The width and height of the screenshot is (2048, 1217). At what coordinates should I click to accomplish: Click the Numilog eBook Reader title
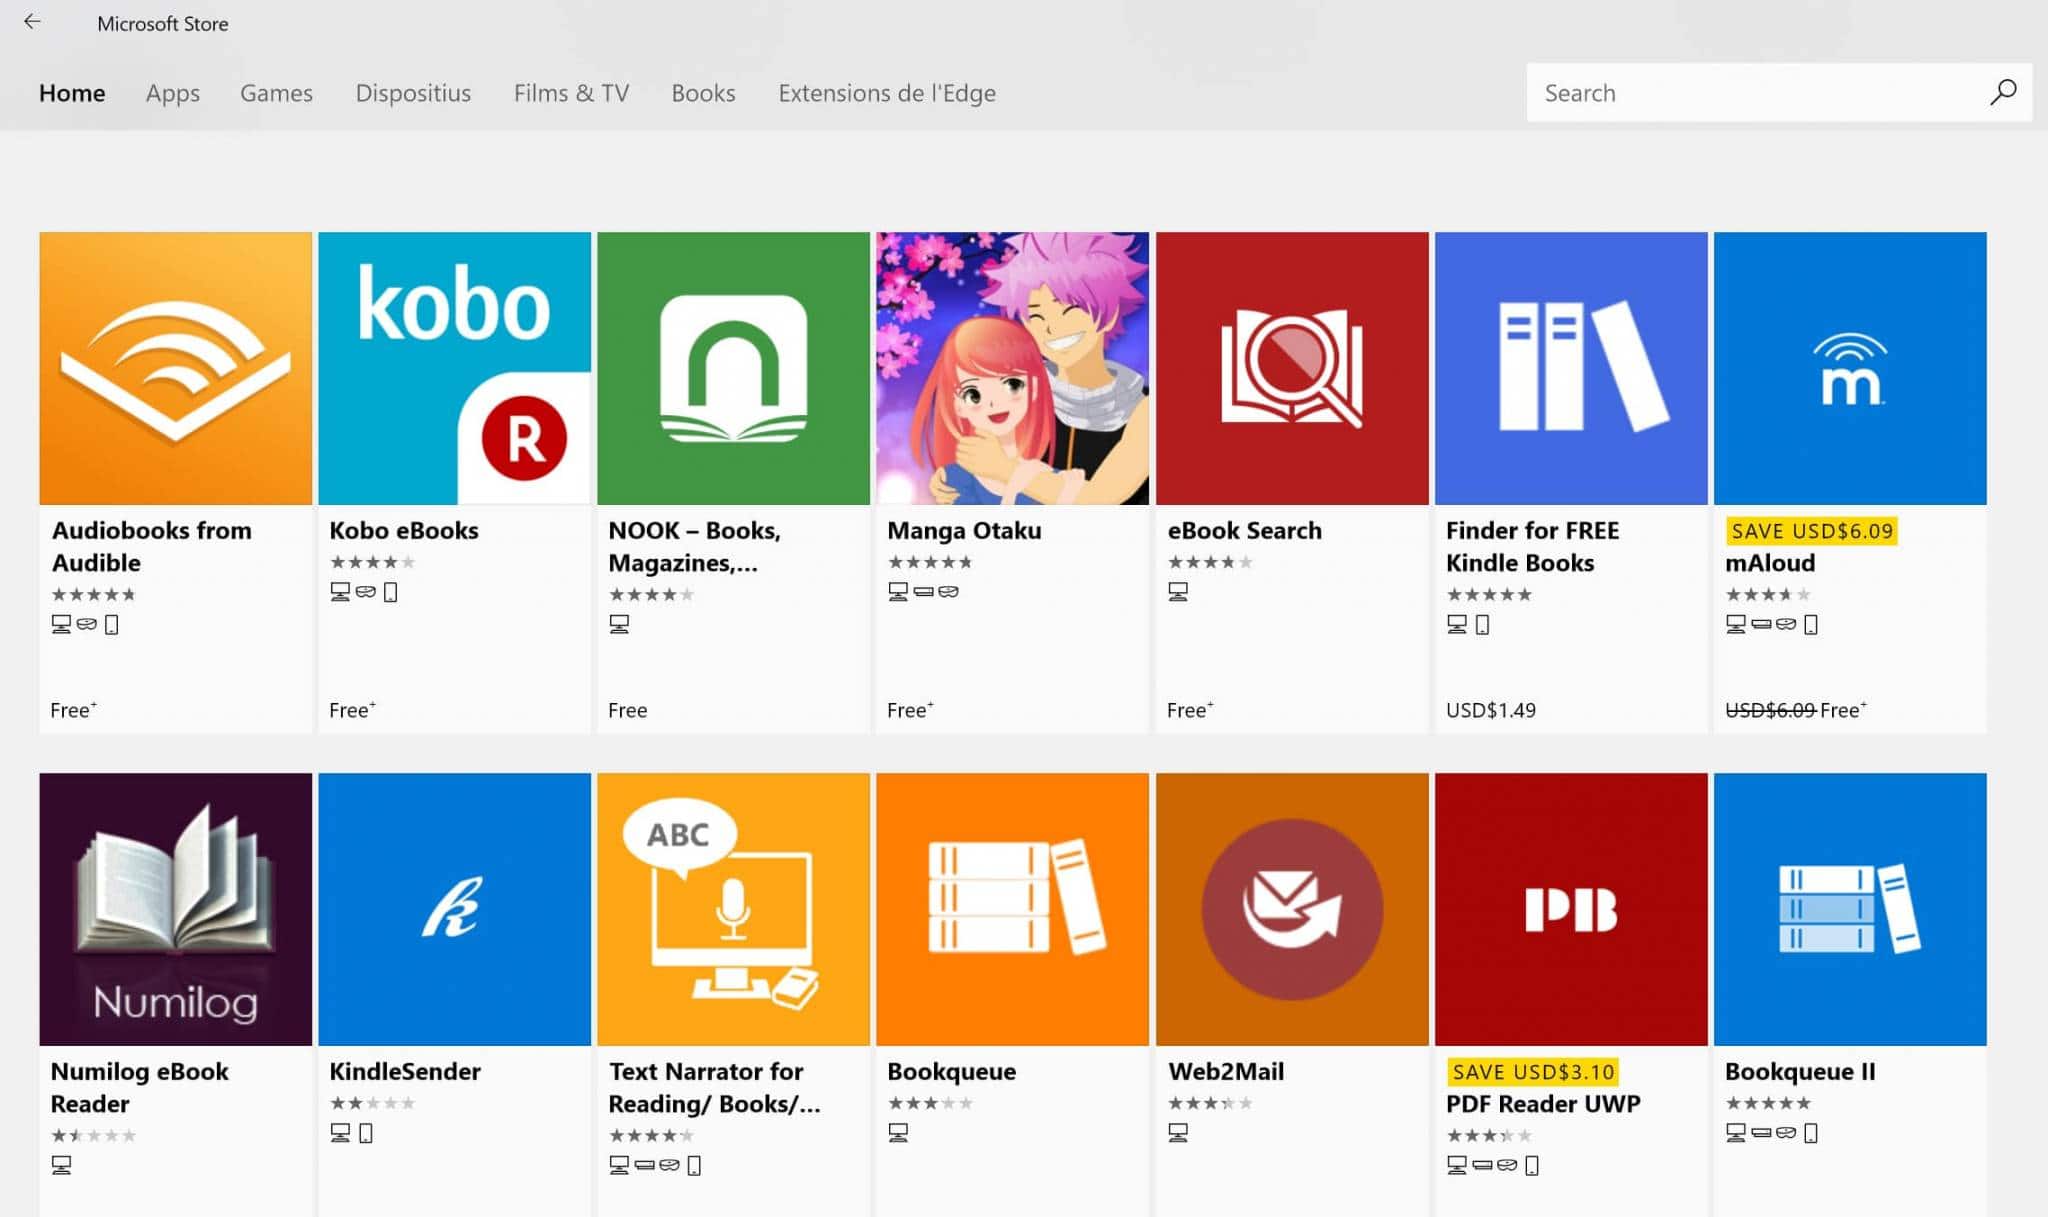pos(139,1087)
